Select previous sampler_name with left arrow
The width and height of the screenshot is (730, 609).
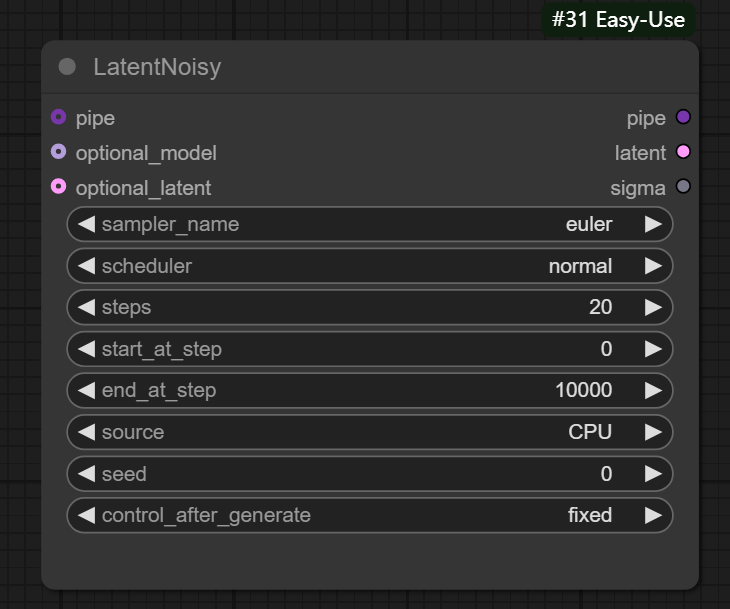tap(86, 224)
